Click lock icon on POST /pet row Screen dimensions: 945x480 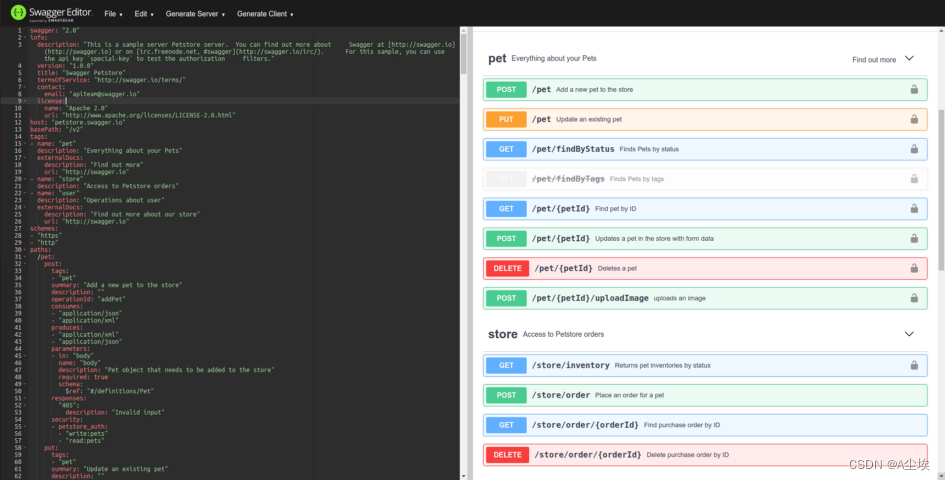[x=914, y=89]
